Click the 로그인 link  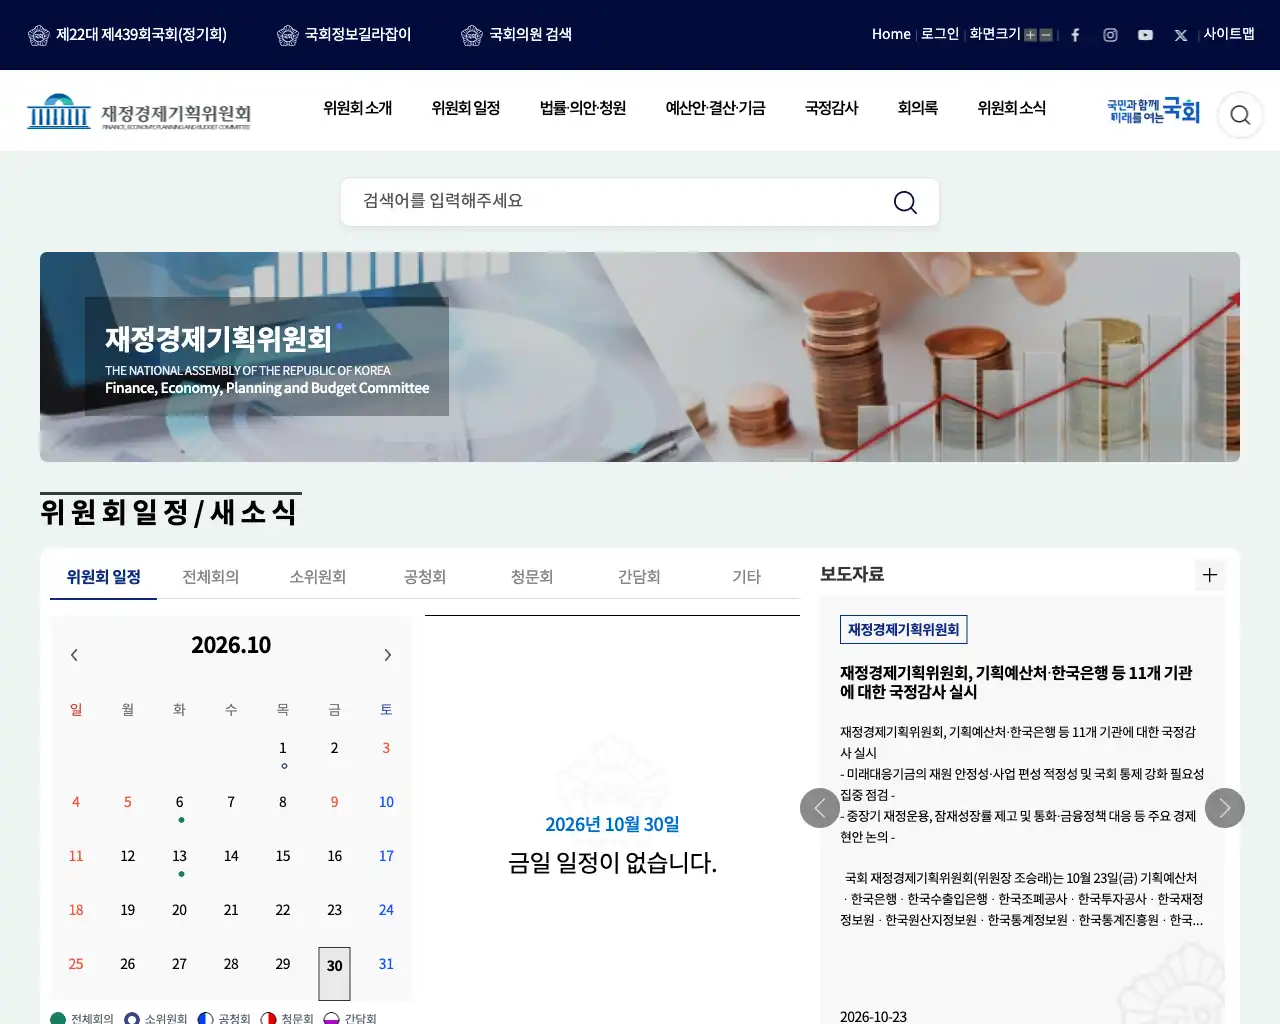(940, 34)
